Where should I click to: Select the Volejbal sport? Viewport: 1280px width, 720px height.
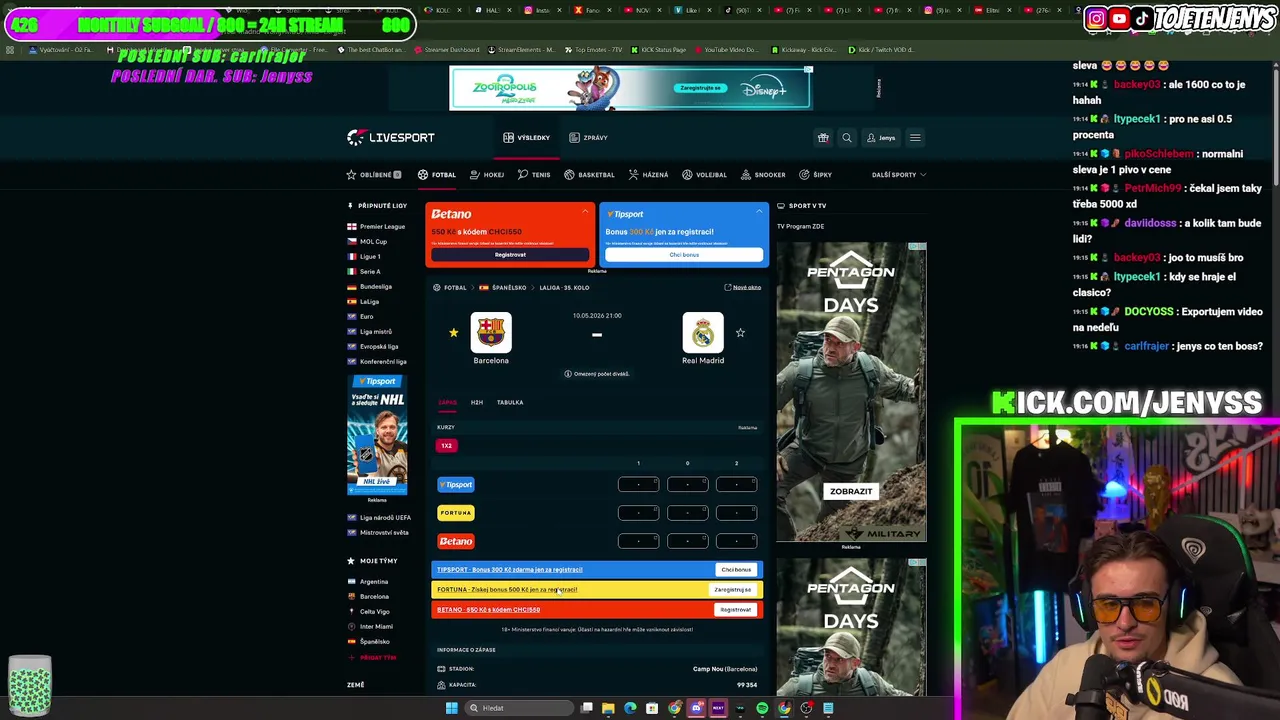coord(704,175)
